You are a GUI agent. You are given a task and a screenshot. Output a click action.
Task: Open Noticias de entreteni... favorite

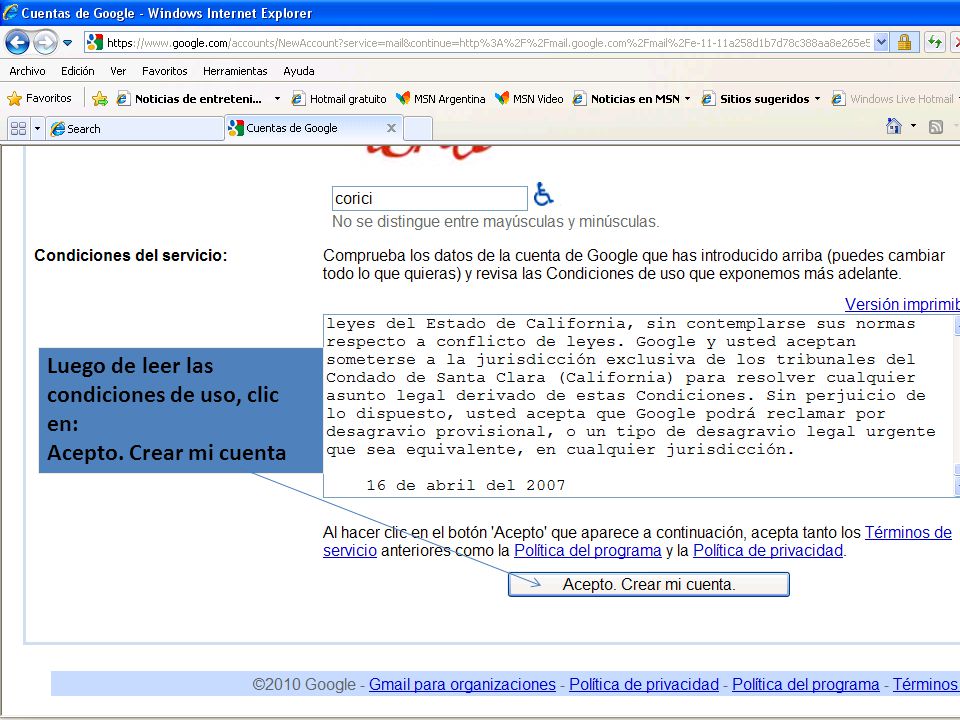tap(190, 99)
